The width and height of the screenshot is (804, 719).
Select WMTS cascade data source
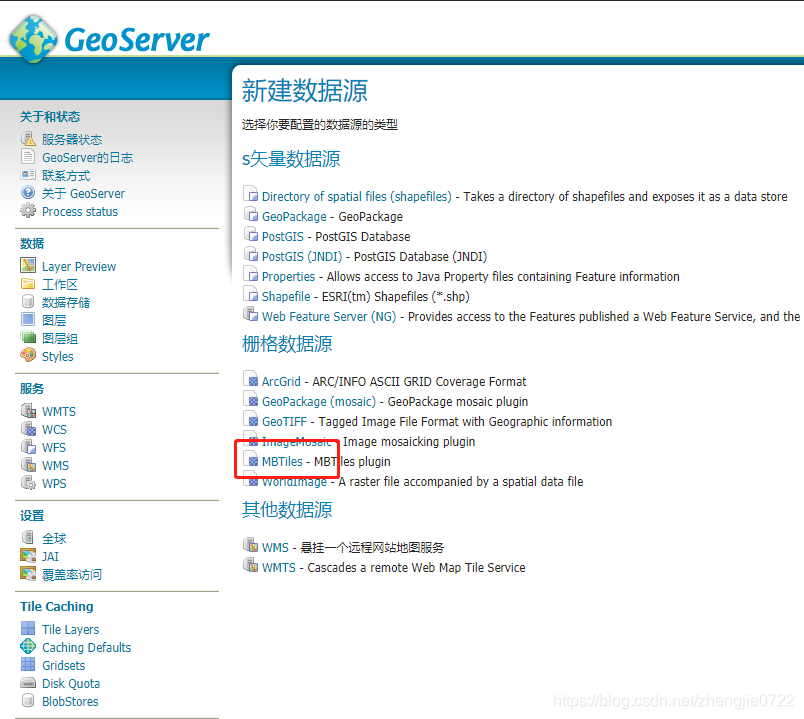(279, 567)
